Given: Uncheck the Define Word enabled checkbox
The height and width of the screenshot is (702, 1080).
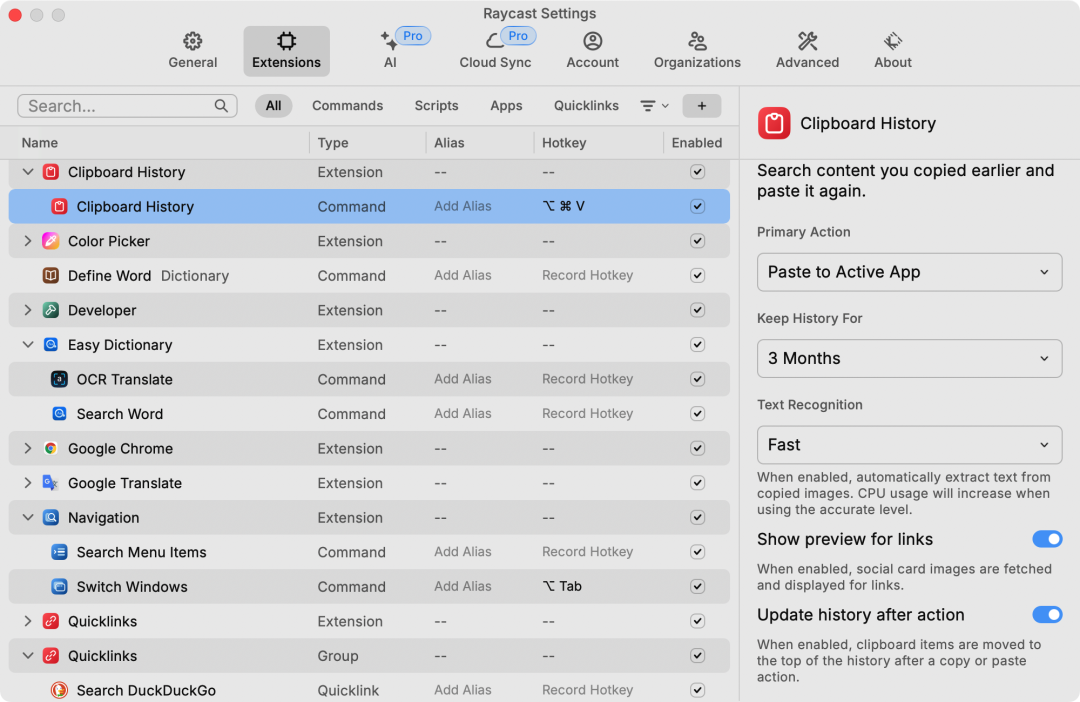Looking at the screenshot, I should click(x=698, y=275).
